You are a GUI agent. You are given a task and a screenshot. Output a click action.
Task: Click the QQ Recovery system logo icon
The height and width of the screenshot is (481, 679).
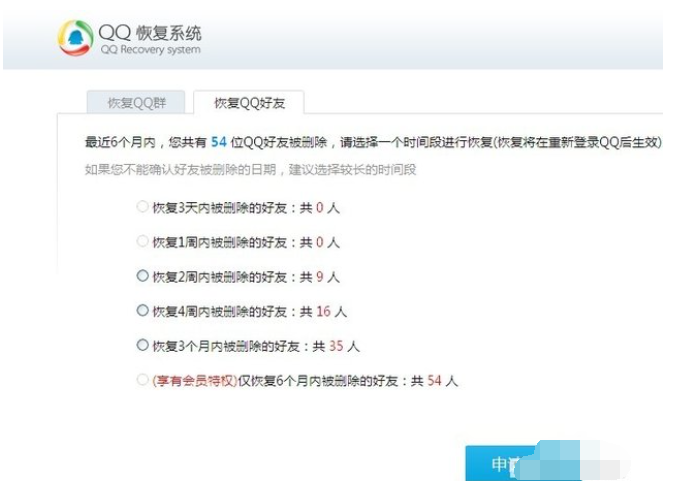click(75, 38)
